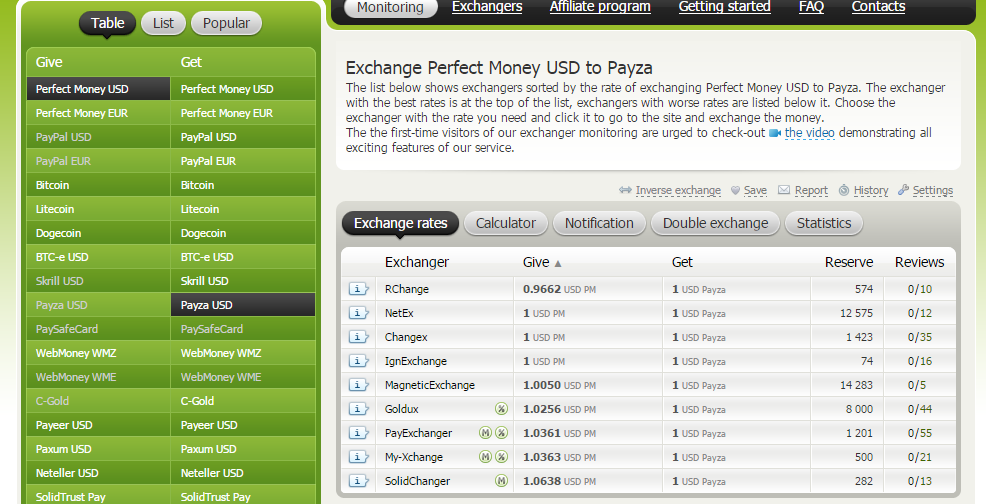This screenshot has height=504, width=986.
Task: Click the percent badge beside My-Xchange
Action: (x=501, y=457)
